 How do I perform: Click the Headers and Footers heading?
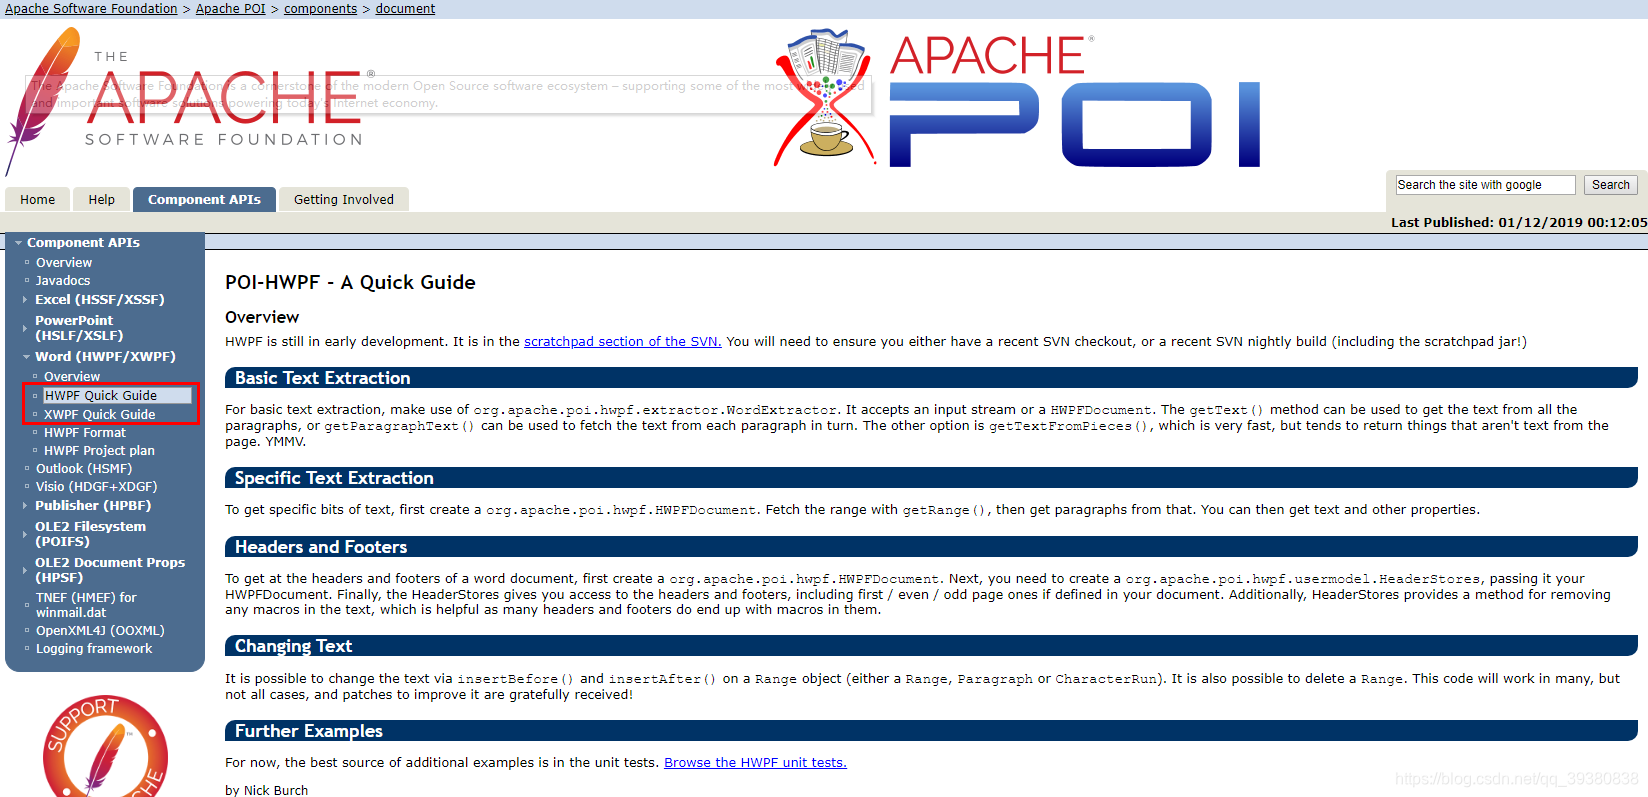pyautogui.click(x=321, y=547)
